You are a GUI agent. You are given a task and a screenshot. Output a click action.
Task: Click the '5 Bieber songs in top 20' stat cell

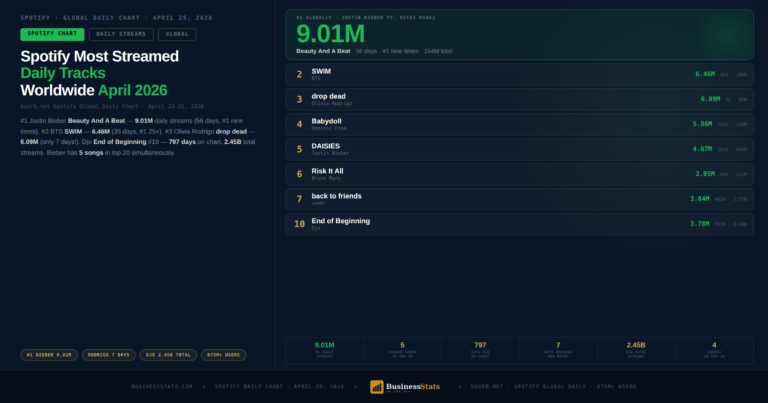(402, 350)
